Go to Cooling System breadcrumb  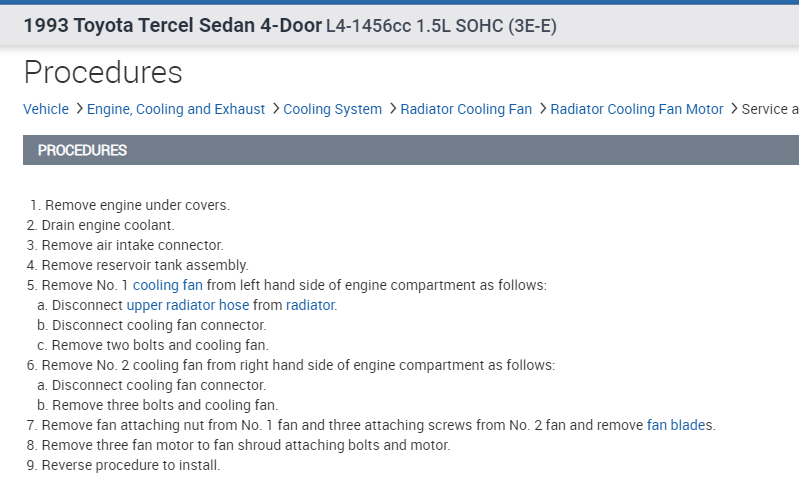(333, 109)
